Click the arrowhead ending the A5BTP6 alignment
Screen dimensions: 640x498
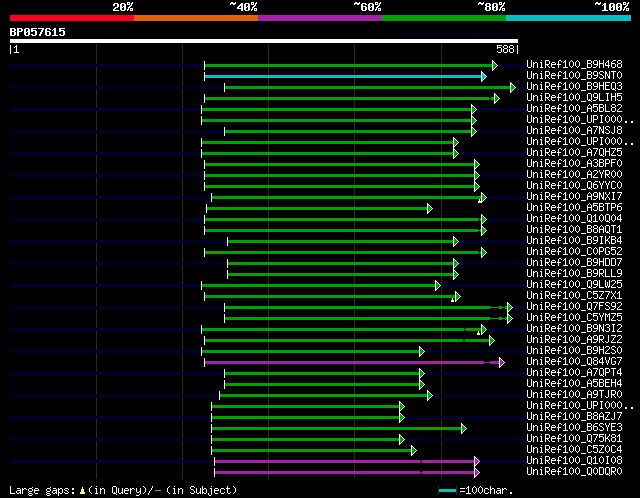[x=430, y=209]
